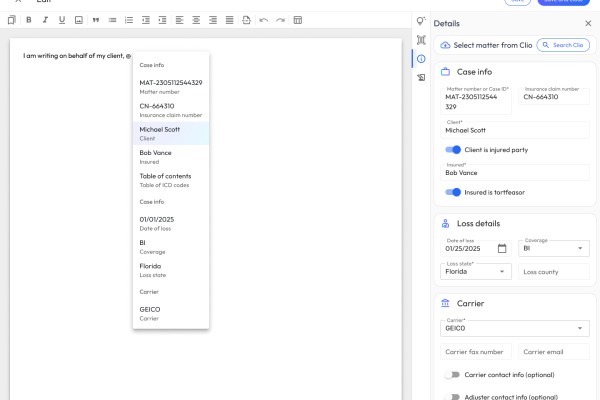Expand the Loss state dropdown
Image resolution: width=600 pixels, height=400 pixels.
pyautogui.click(x=476, y=271)
